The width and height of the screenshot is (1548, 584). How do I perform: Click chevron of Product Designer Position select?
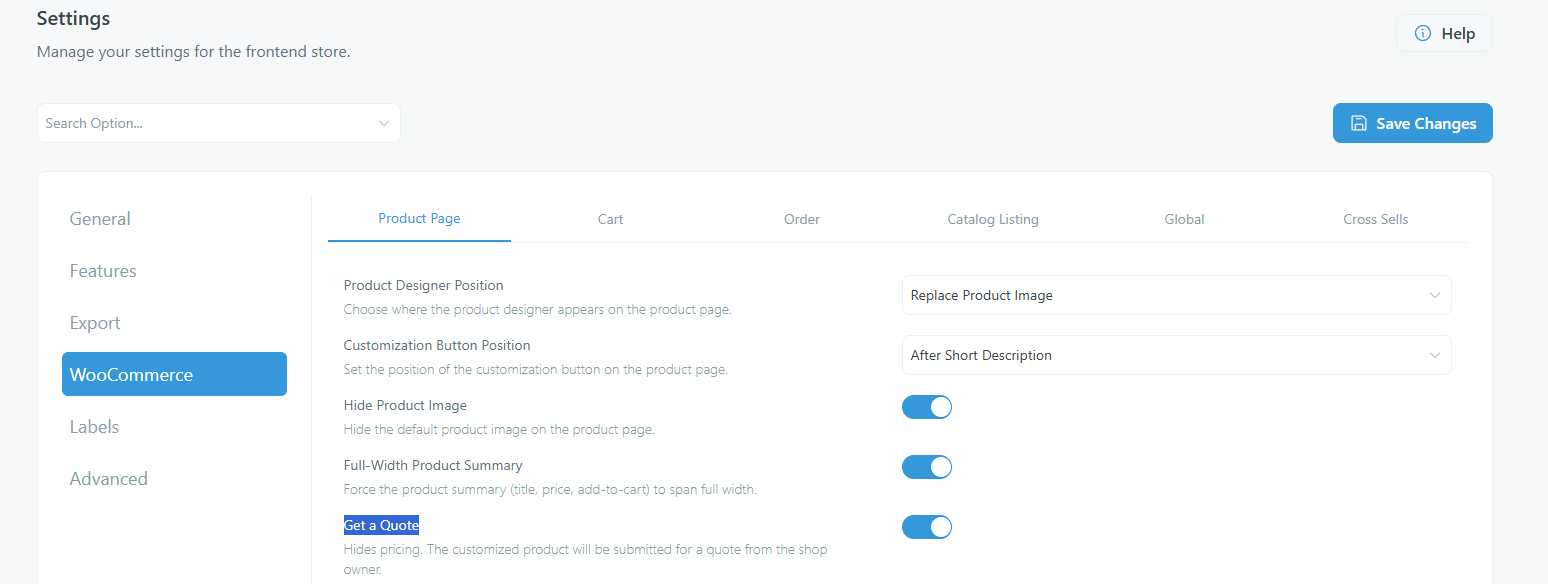tap(1435, 296)
